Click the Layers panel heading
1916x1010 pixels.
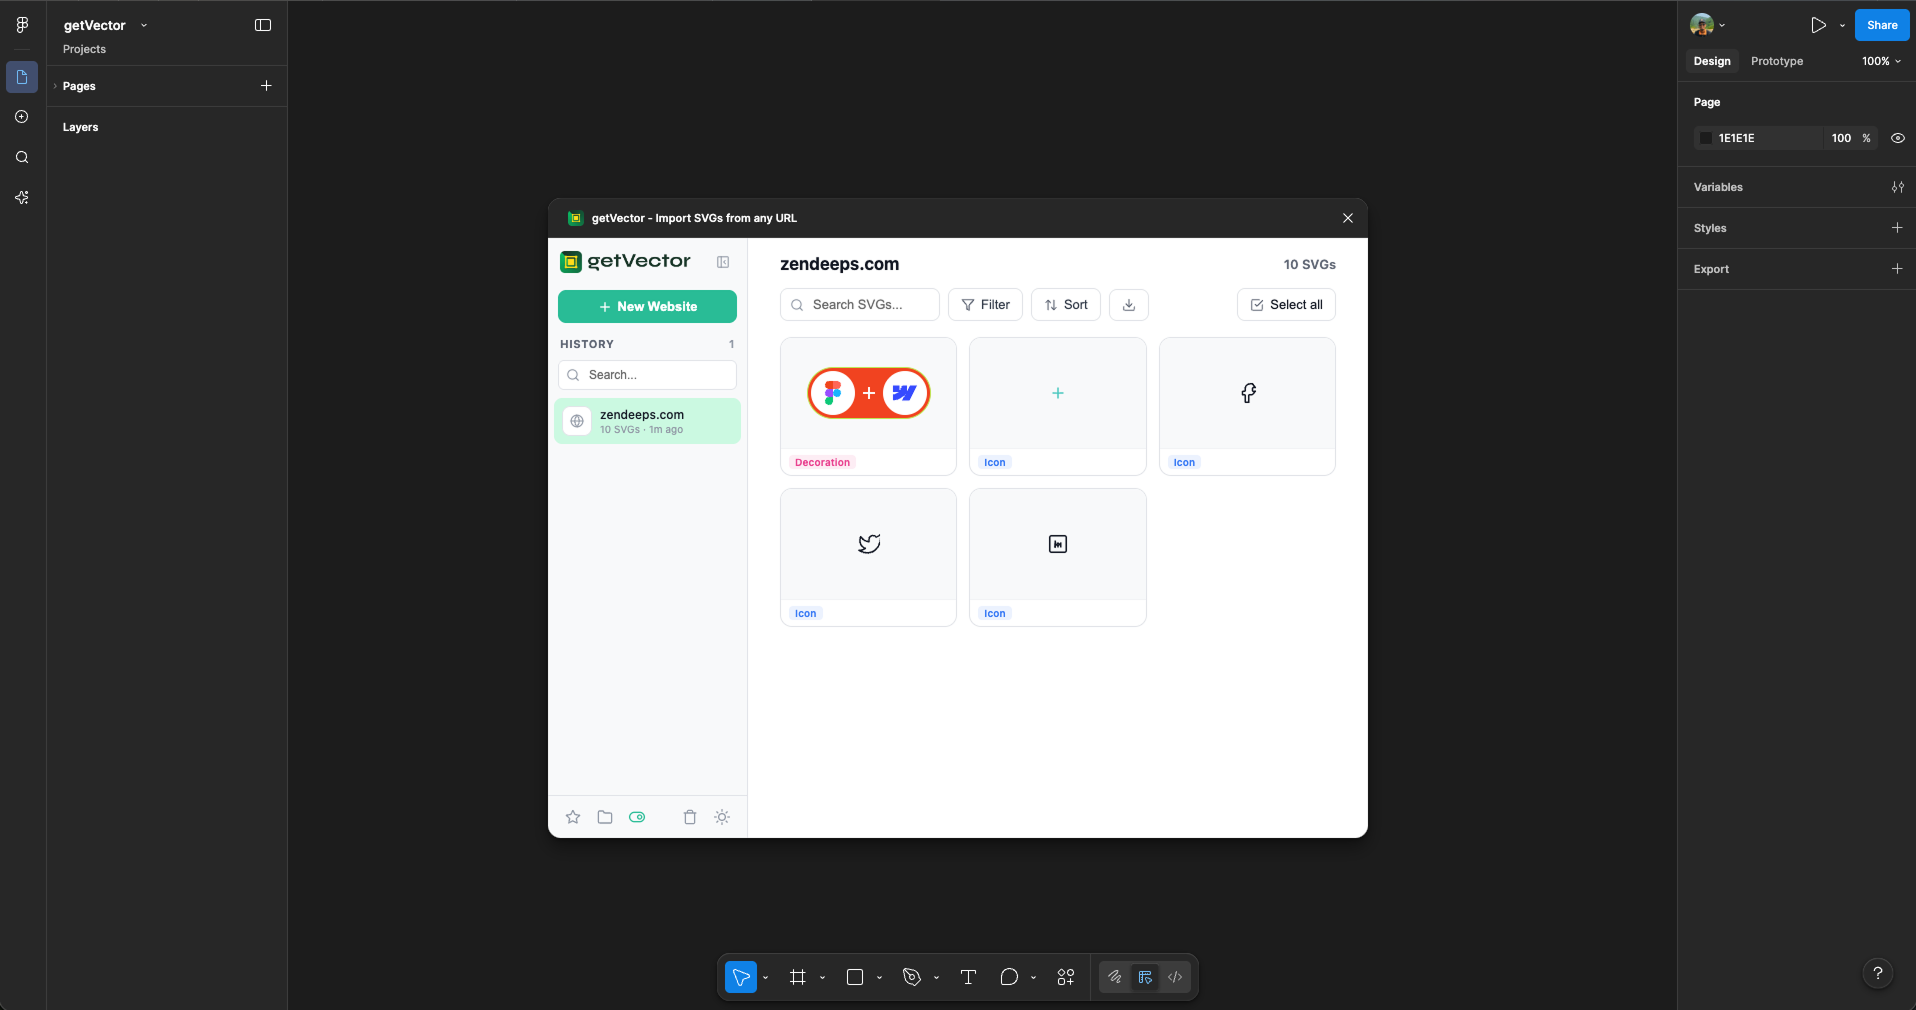pos(80,127)
